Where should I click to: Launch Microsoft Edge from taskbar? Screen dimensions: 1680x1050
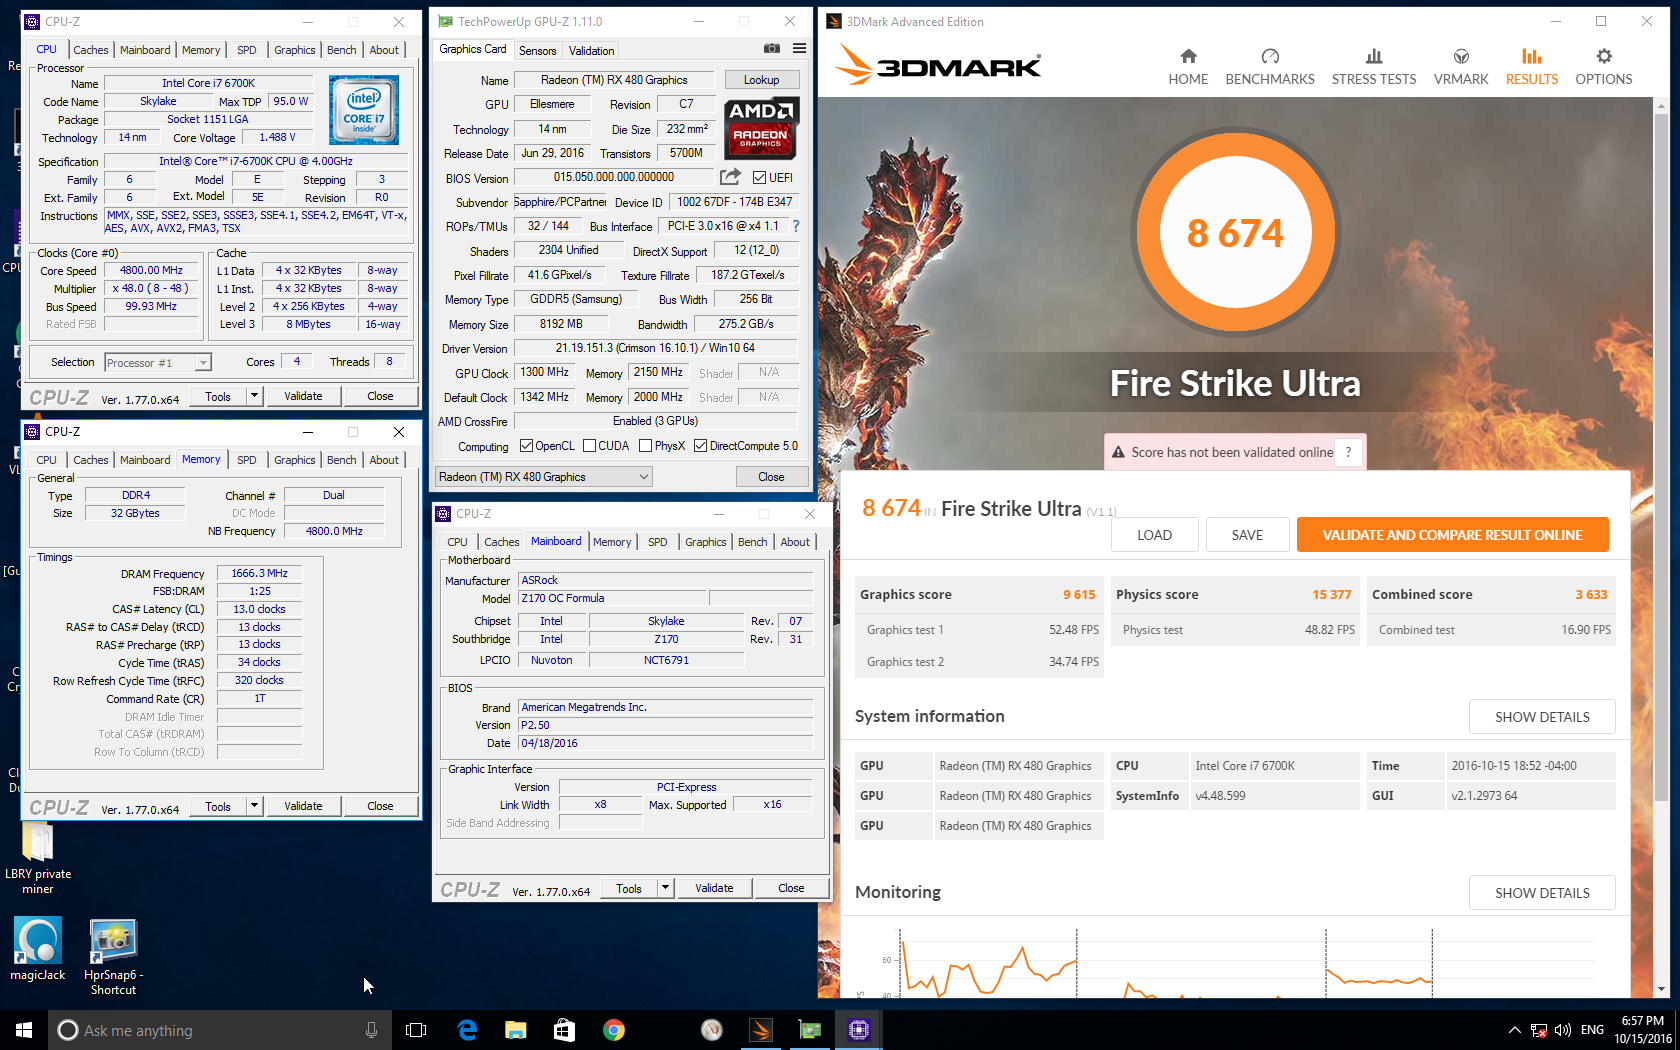point(467,1030)
